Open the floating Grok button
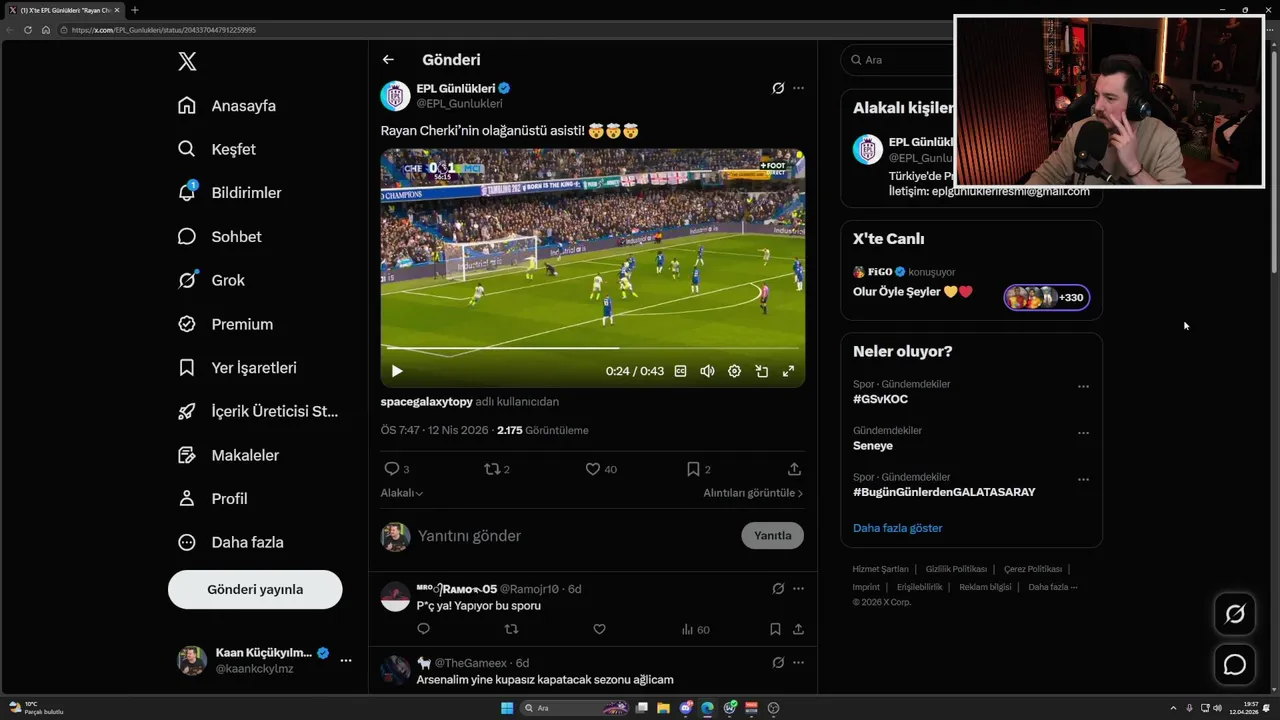 [x=1235, y=614]
